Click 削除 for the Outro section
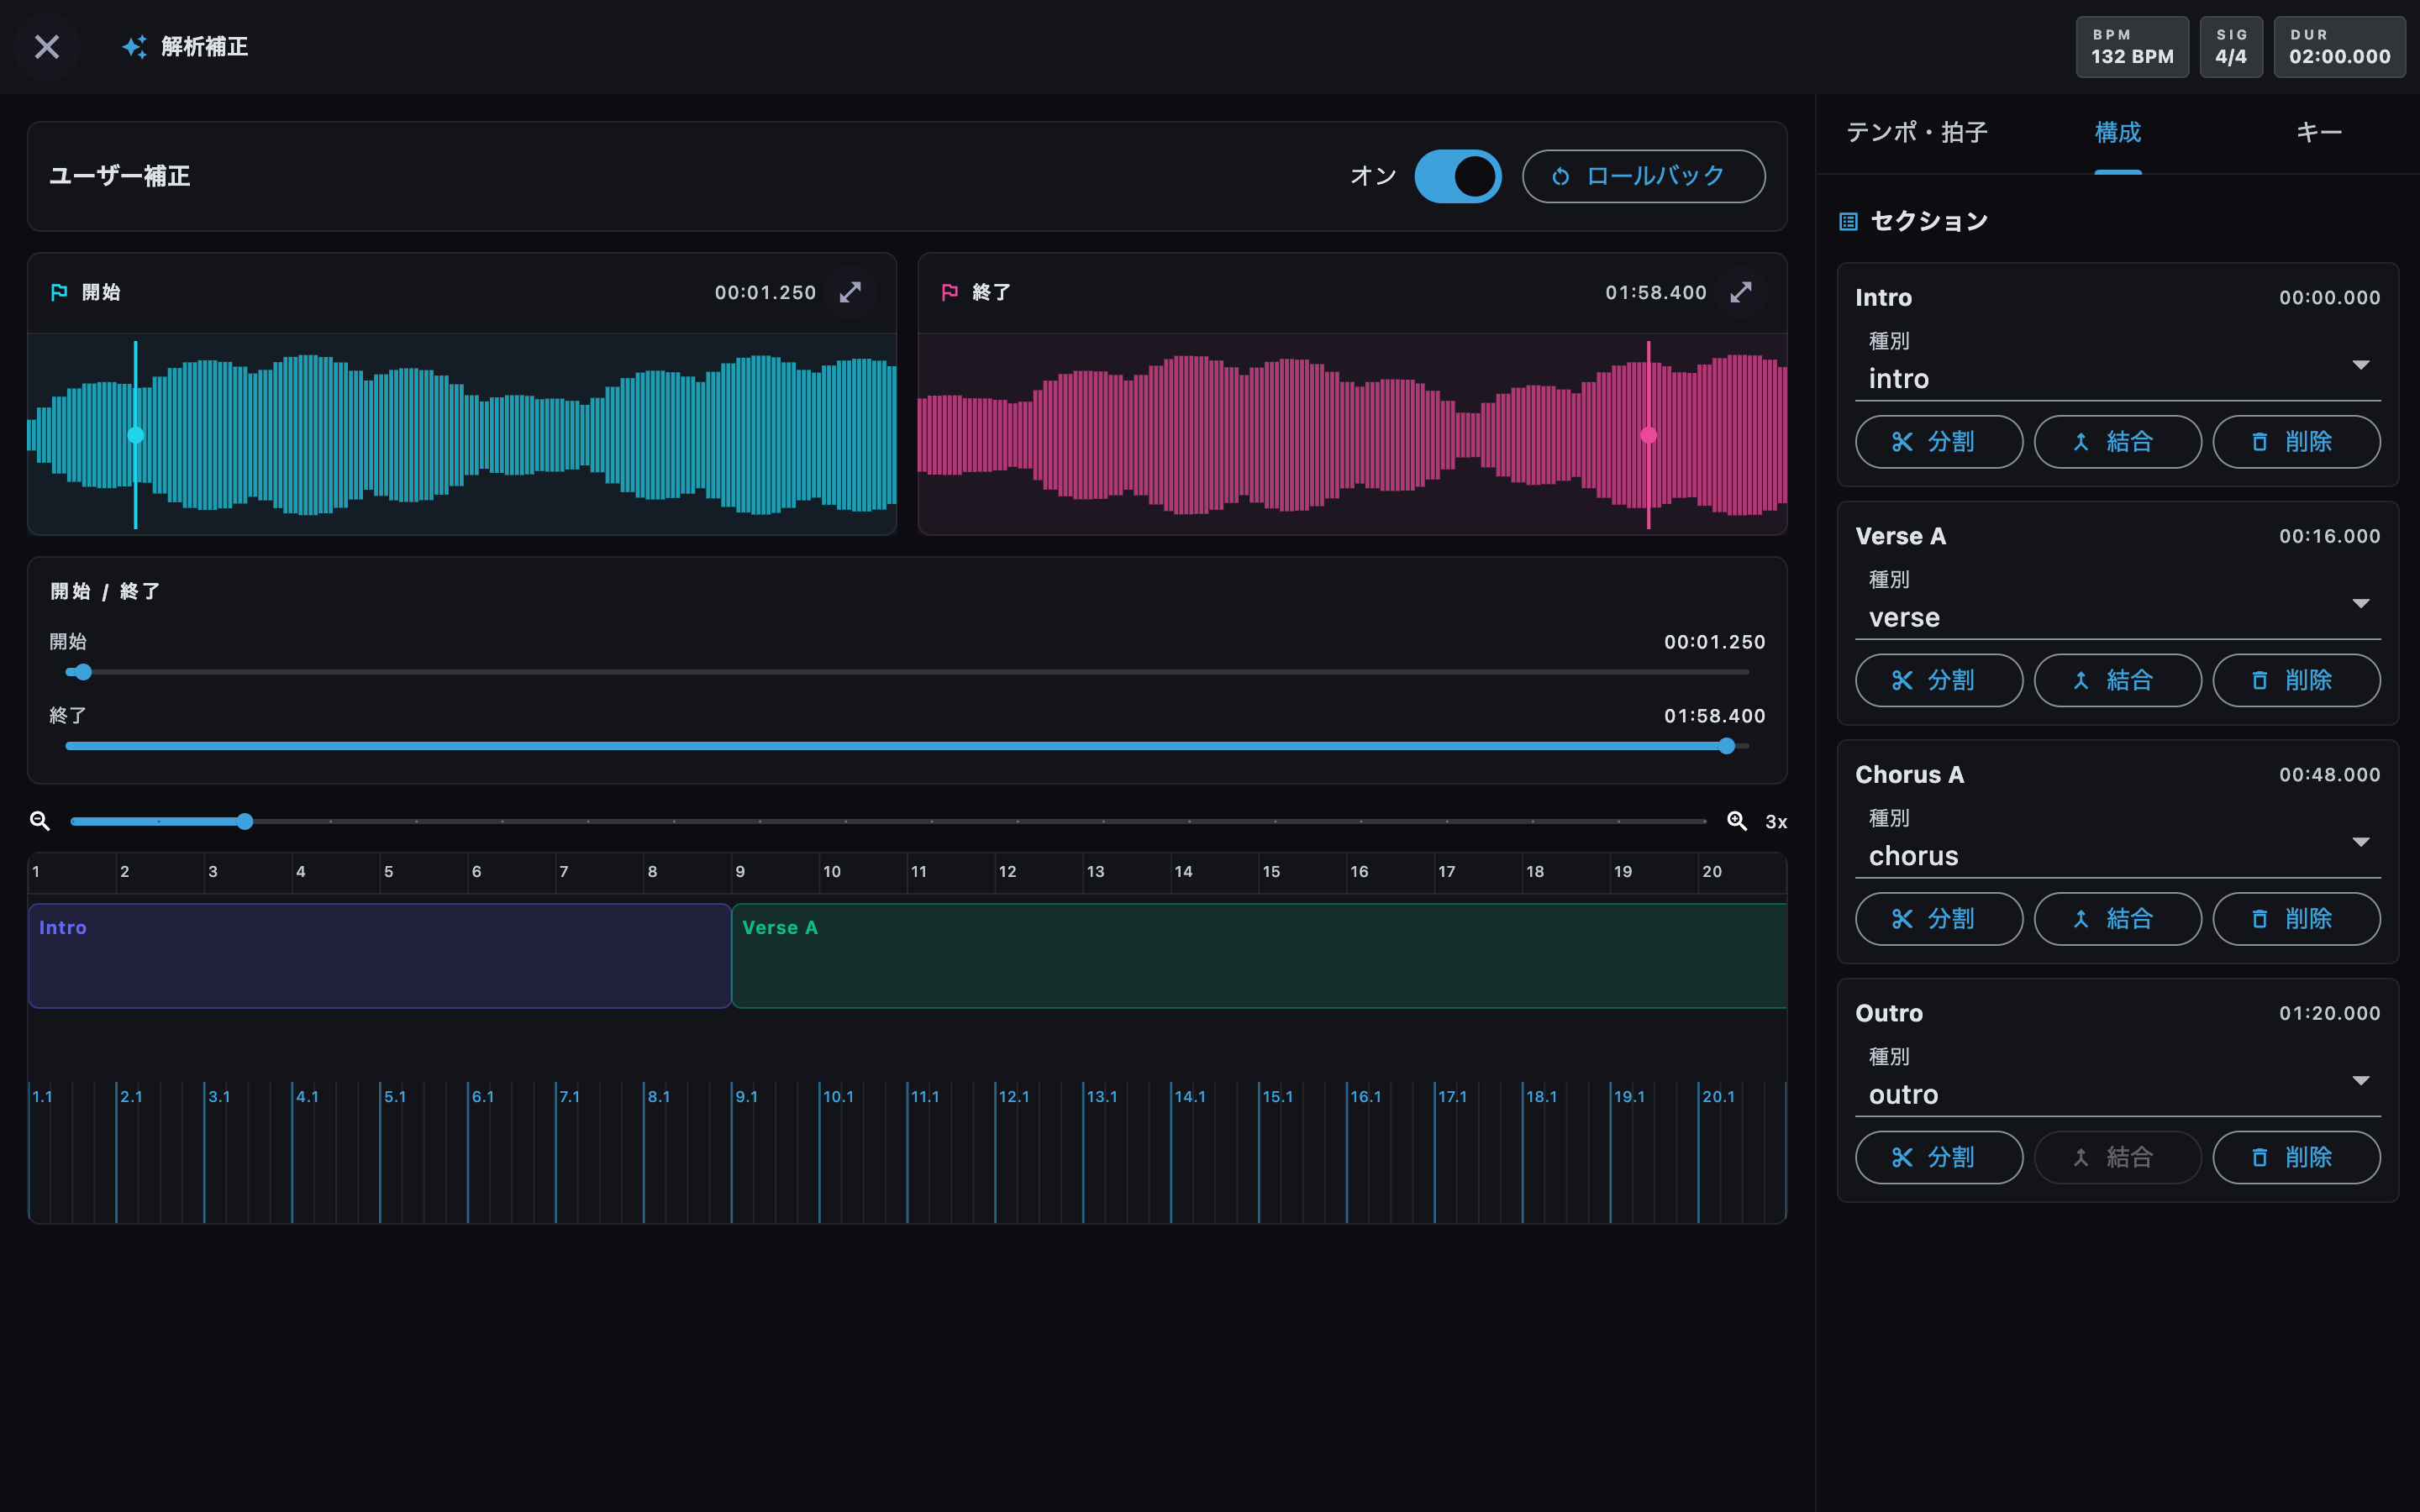Screen dimensions: 2420x1512 pos(2296,1157)
